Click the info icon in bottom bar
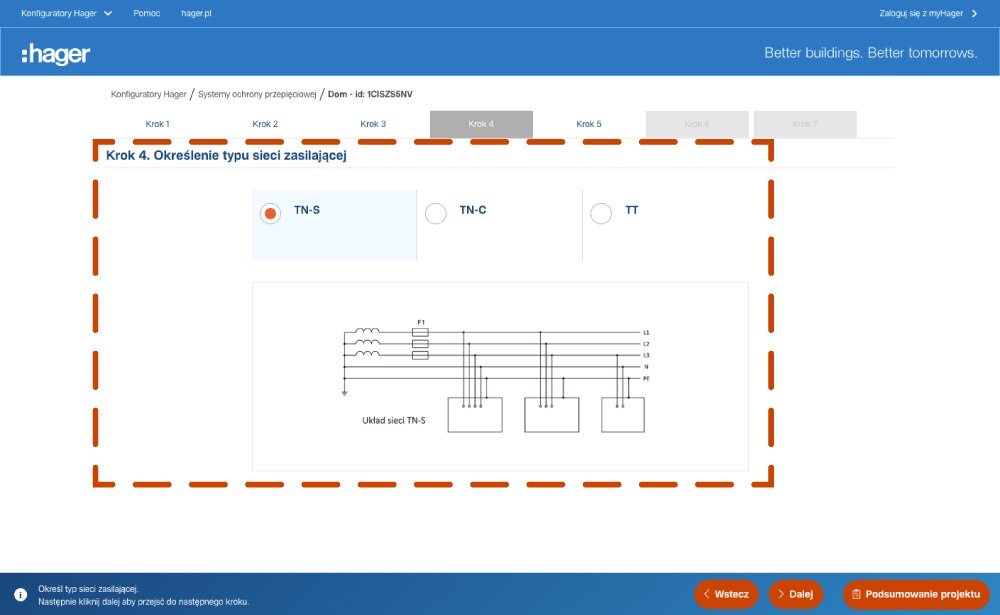 point(20,594)
